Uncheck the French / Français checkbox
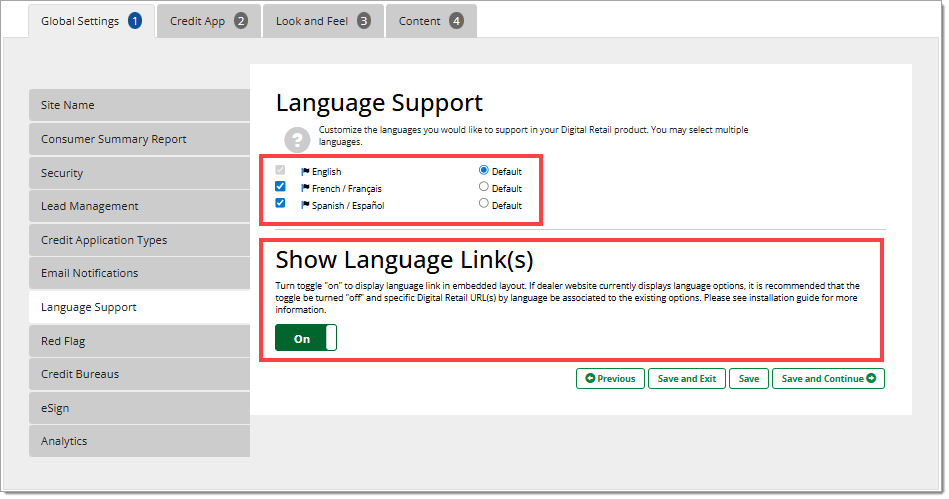The height and width of the screenshot is (499, 949). click(280, 187)
